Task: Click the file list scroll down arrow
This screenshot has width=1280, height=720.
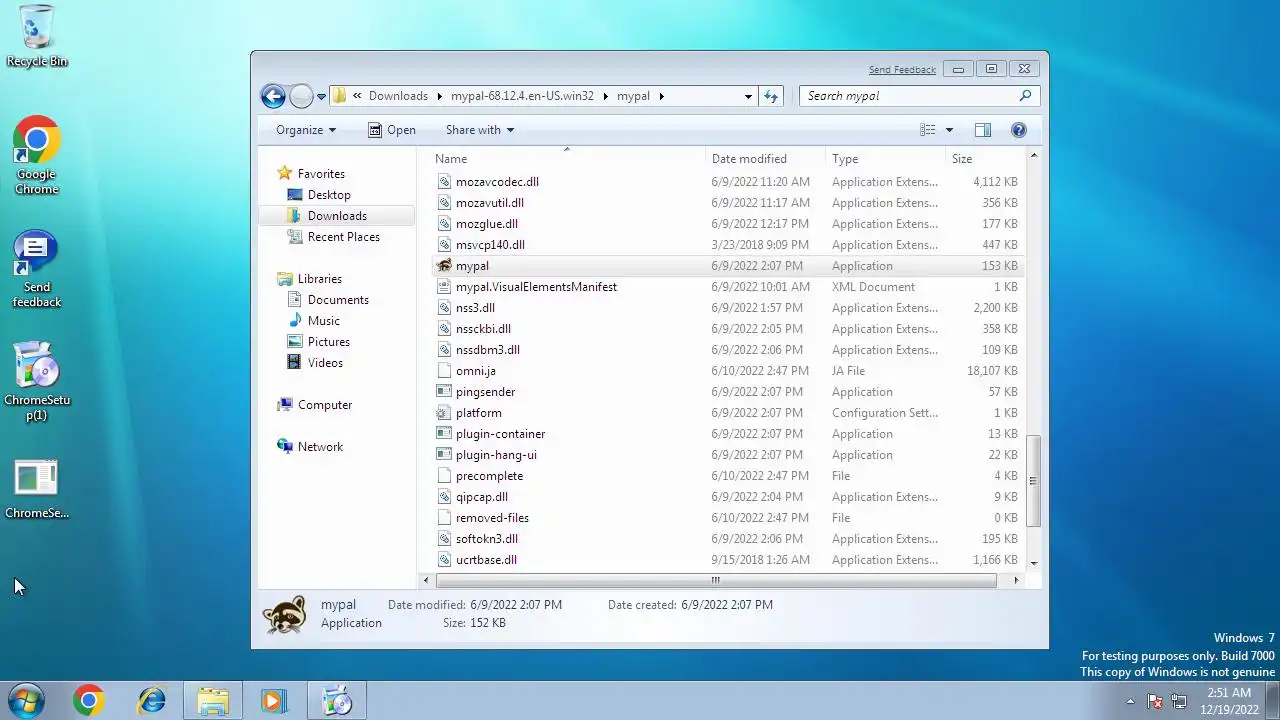Action: 1033,564
